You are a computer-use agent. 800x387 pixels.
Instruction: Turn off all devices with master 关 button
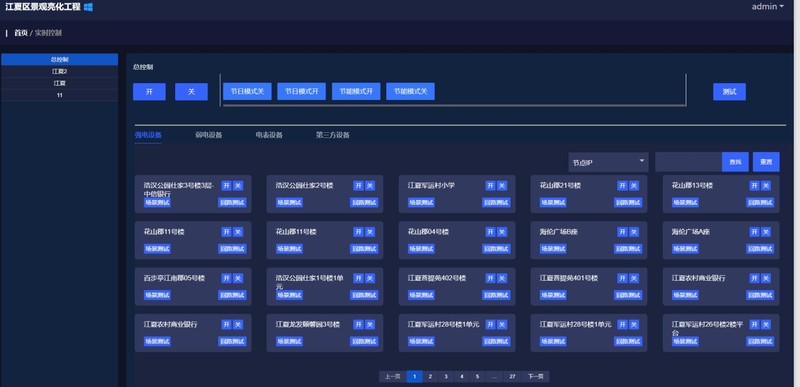point(191,92)
